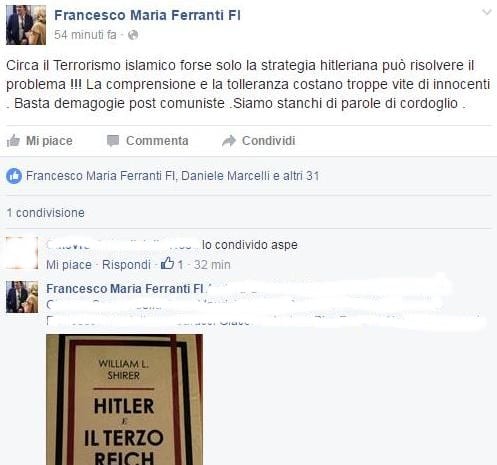Open Daniele Marcelli's profile from likes
The height and width of the screenshot is (465, 497).
click(x=225, y=176)
